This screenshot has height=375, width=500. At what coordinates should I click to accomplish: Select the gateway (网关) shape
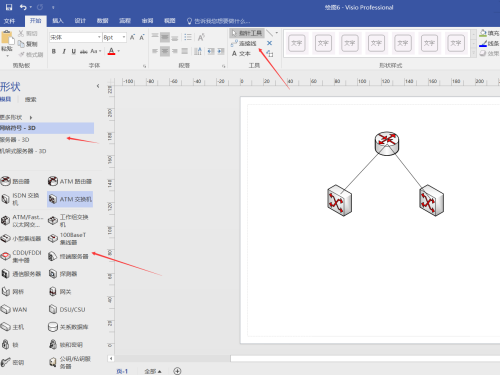click(x=60, y=292)
